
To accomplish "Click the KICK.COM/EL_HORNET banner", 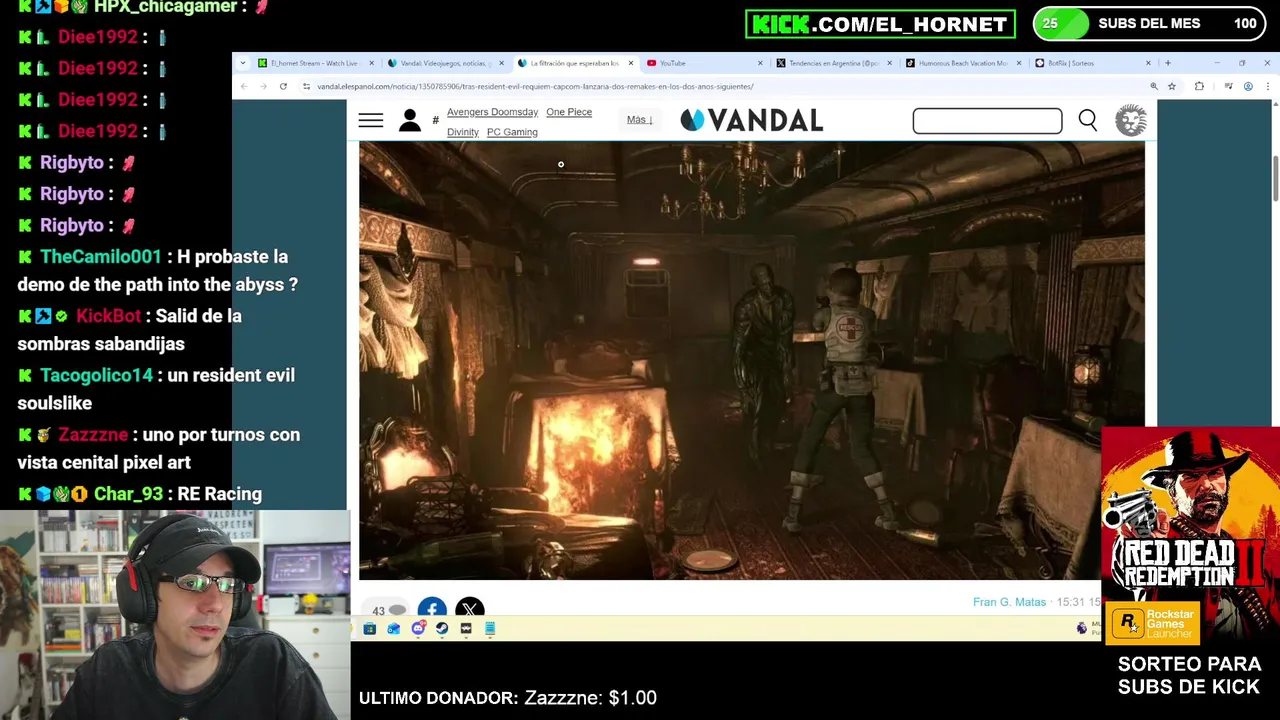I will [880, 24].
